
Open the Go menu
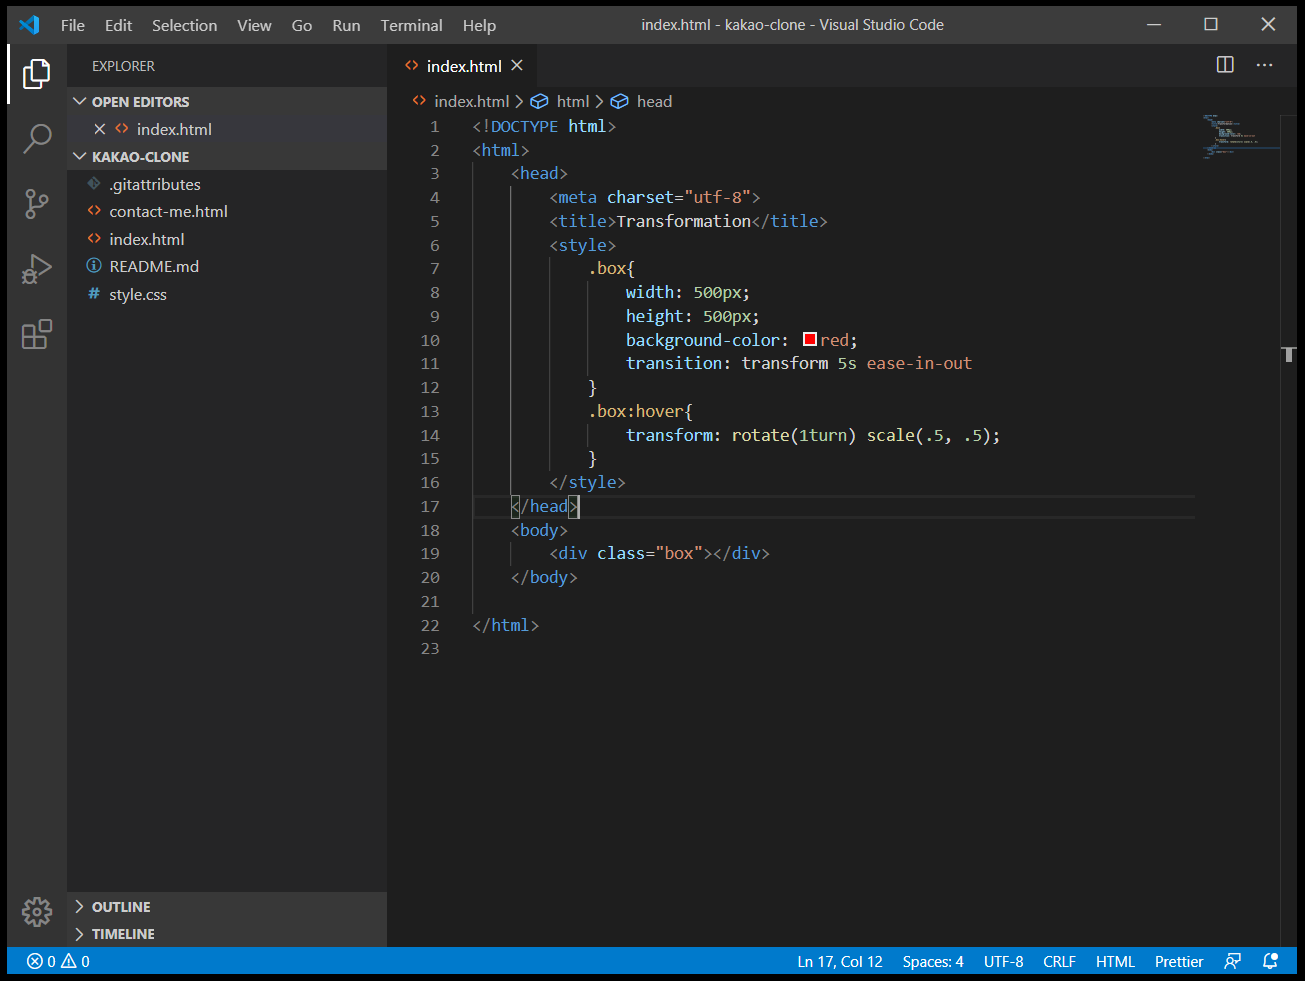[x=302, y=25]
